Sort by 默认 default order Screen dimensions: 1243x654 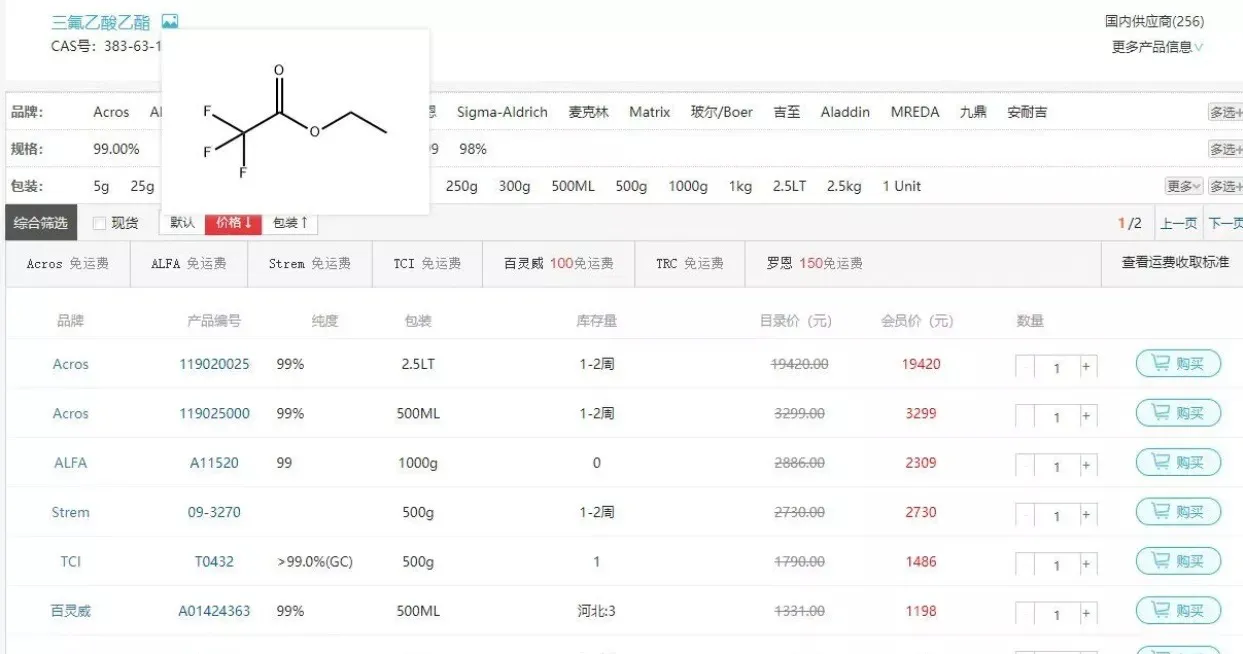182,223
